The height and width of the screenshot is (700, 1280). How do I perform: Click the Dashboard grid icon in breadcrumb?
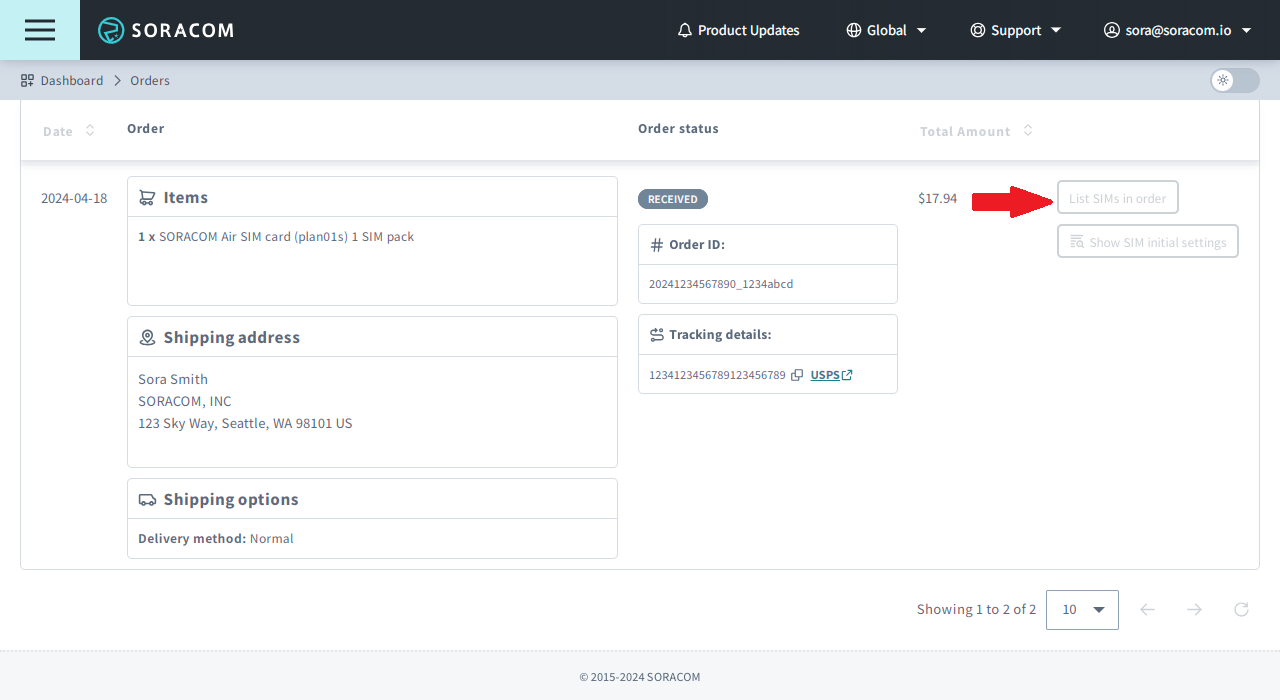pyautogui.click(x=28, y=80)
